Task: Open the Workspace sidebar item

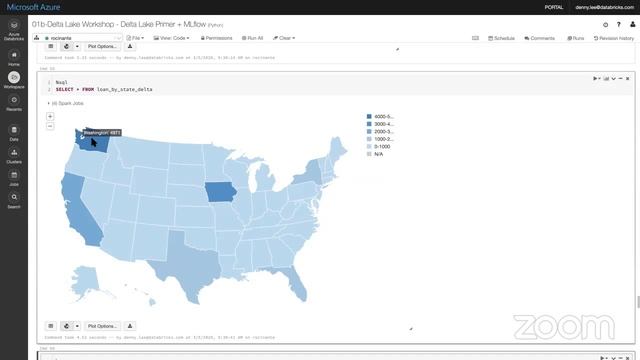Action: coord(14,80)
